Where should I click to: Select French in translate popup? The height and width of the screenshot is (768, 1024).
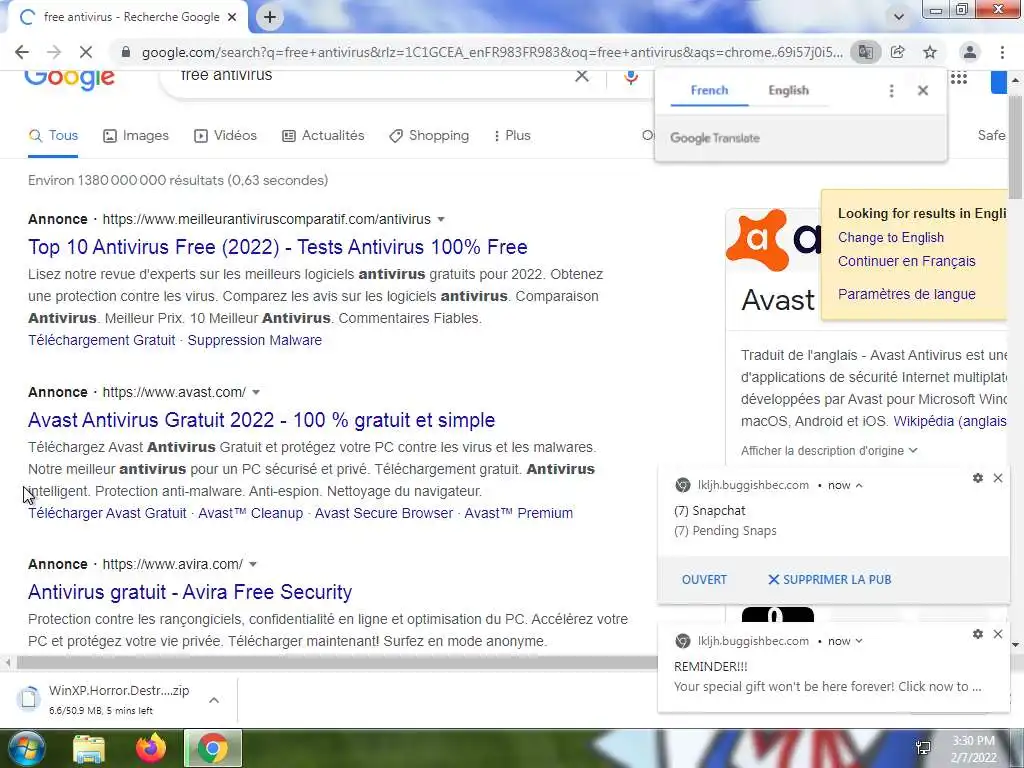click(x=709, y=90)
